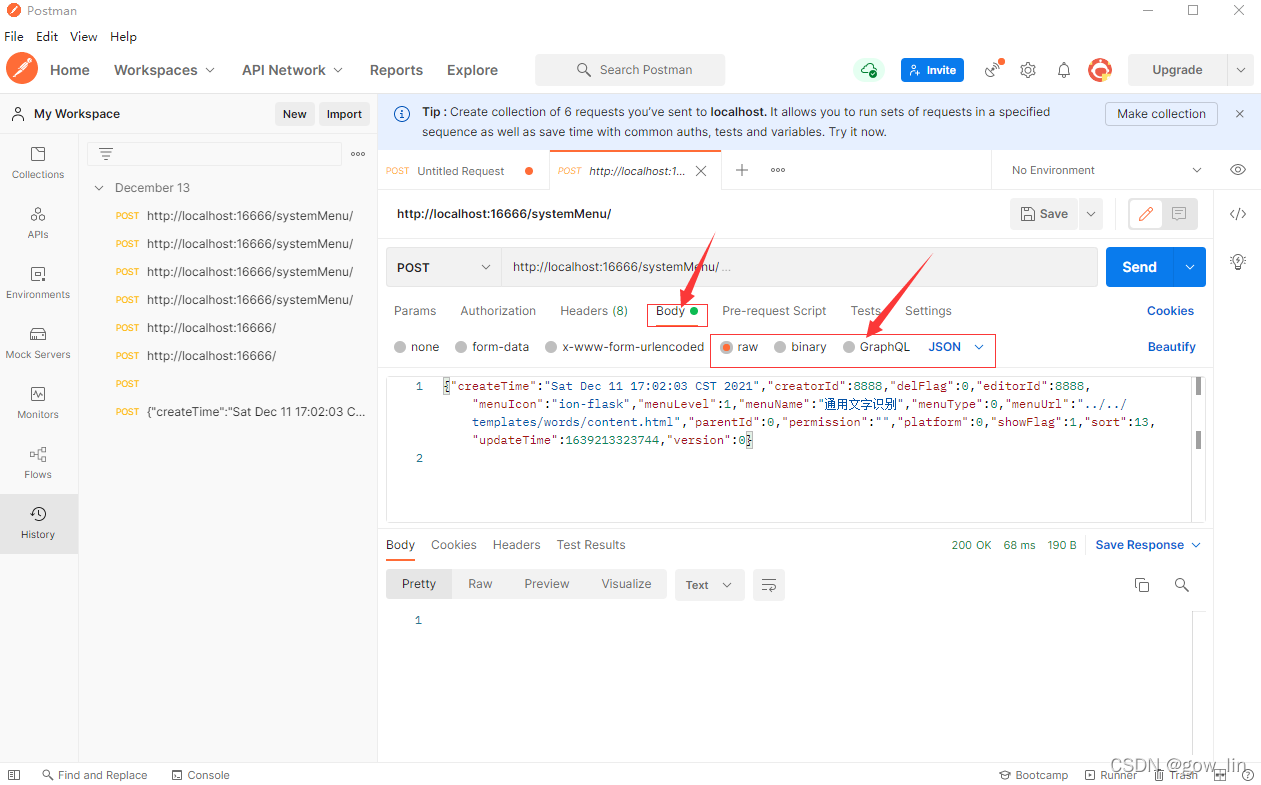Screen dimensions: 1261x785
Task: Click the Invite button
Action: click(932, 70)
